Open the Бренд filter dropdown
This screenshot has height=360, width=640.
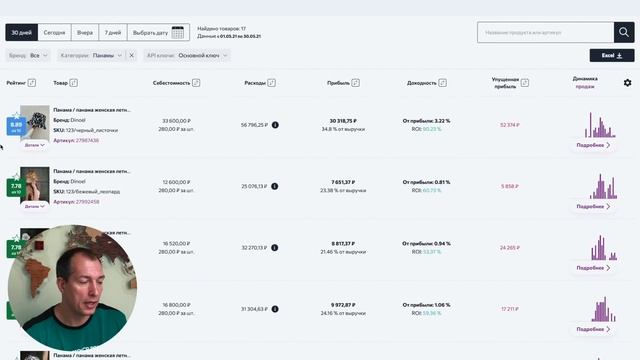click(x=28, y=56)
